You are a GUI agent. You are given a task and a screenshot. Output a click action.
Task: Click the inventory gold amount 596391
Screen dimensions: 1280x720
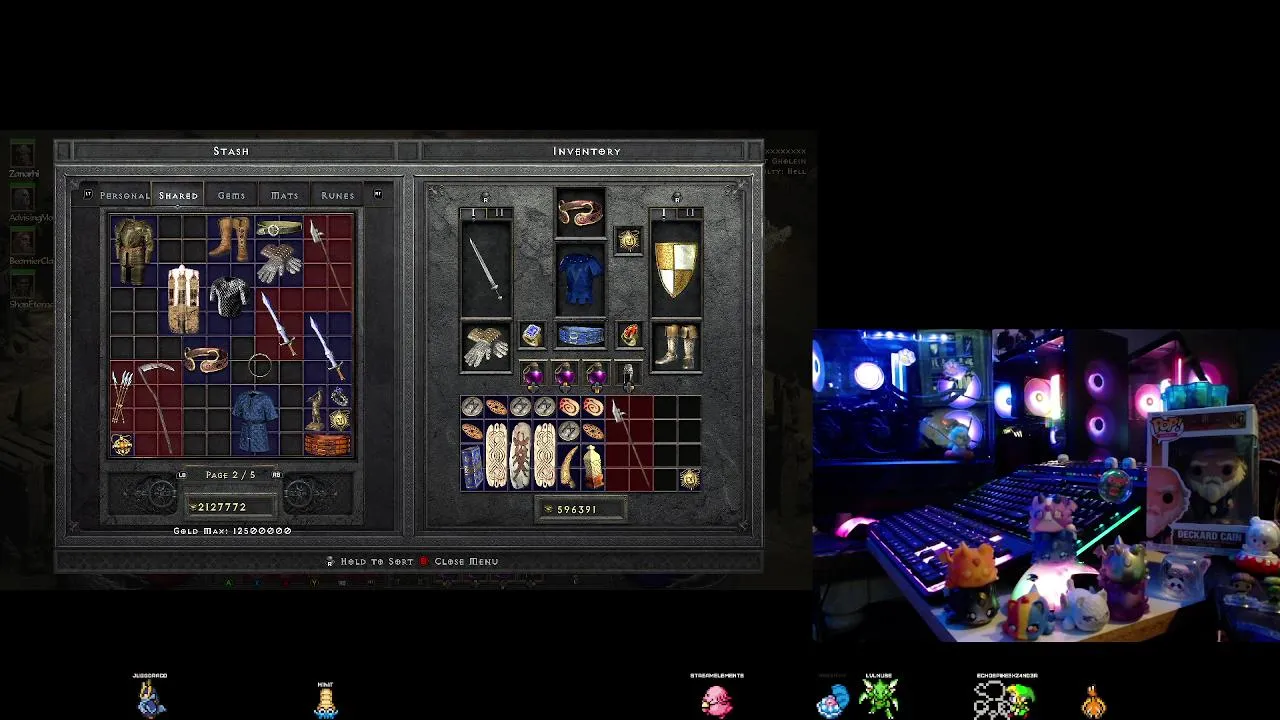pyautogui.click(x=577, y=509)
